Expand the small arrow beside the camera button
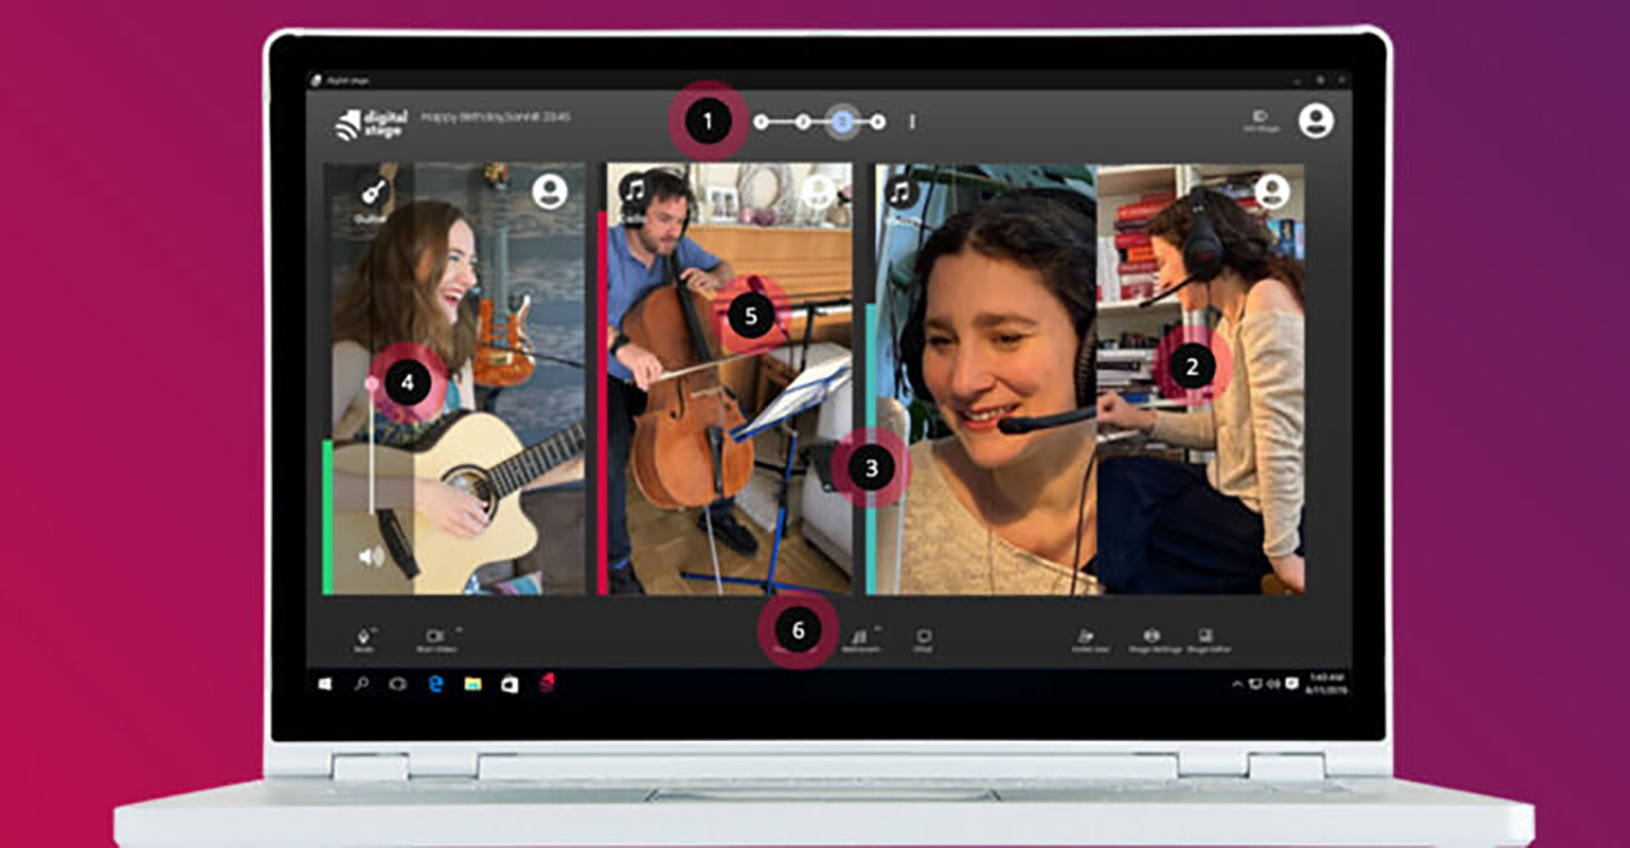 pyautogui.click(x=459, y=629)
